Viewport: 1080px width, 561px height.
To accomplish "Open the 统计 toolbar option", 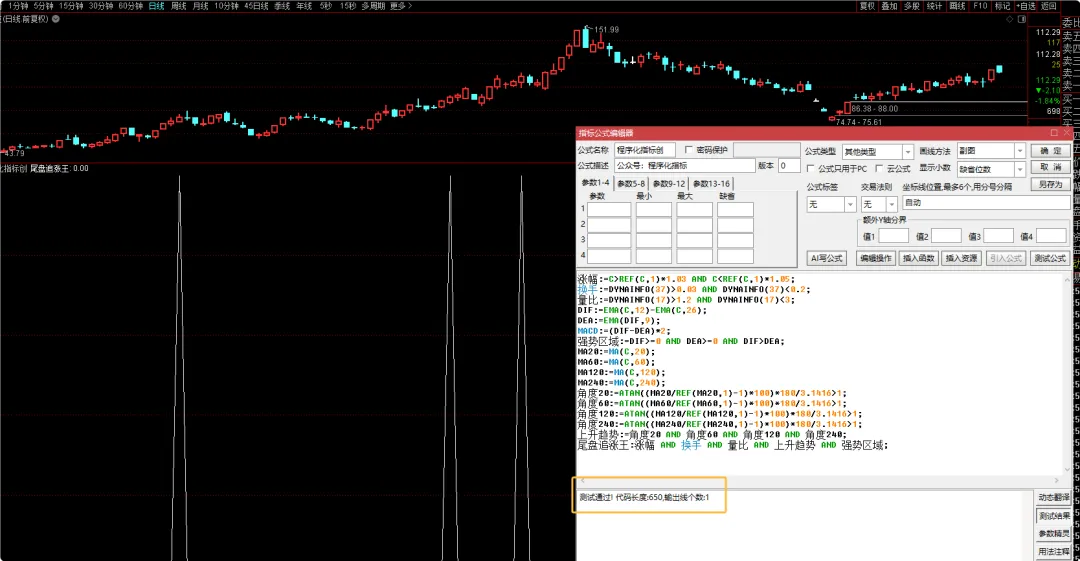I will 934,6.
